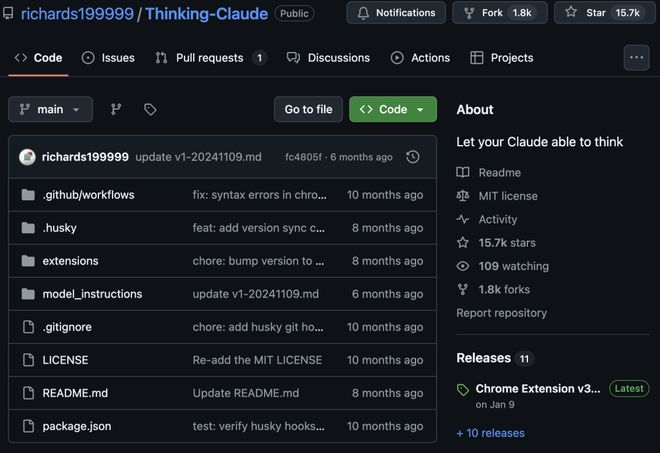
Task: Click the Readme book icon in About
Action: coord(463,172)
